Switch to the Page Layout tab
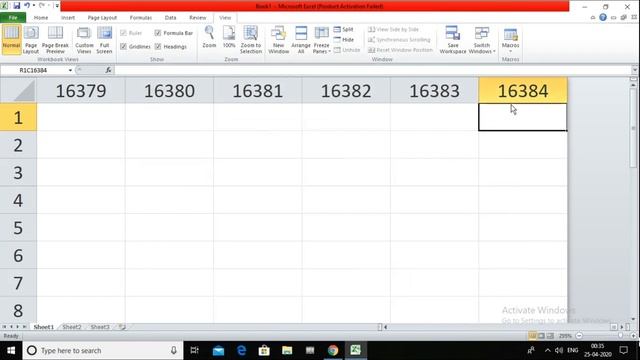This screenshot has height=360, width=640. 102,18
